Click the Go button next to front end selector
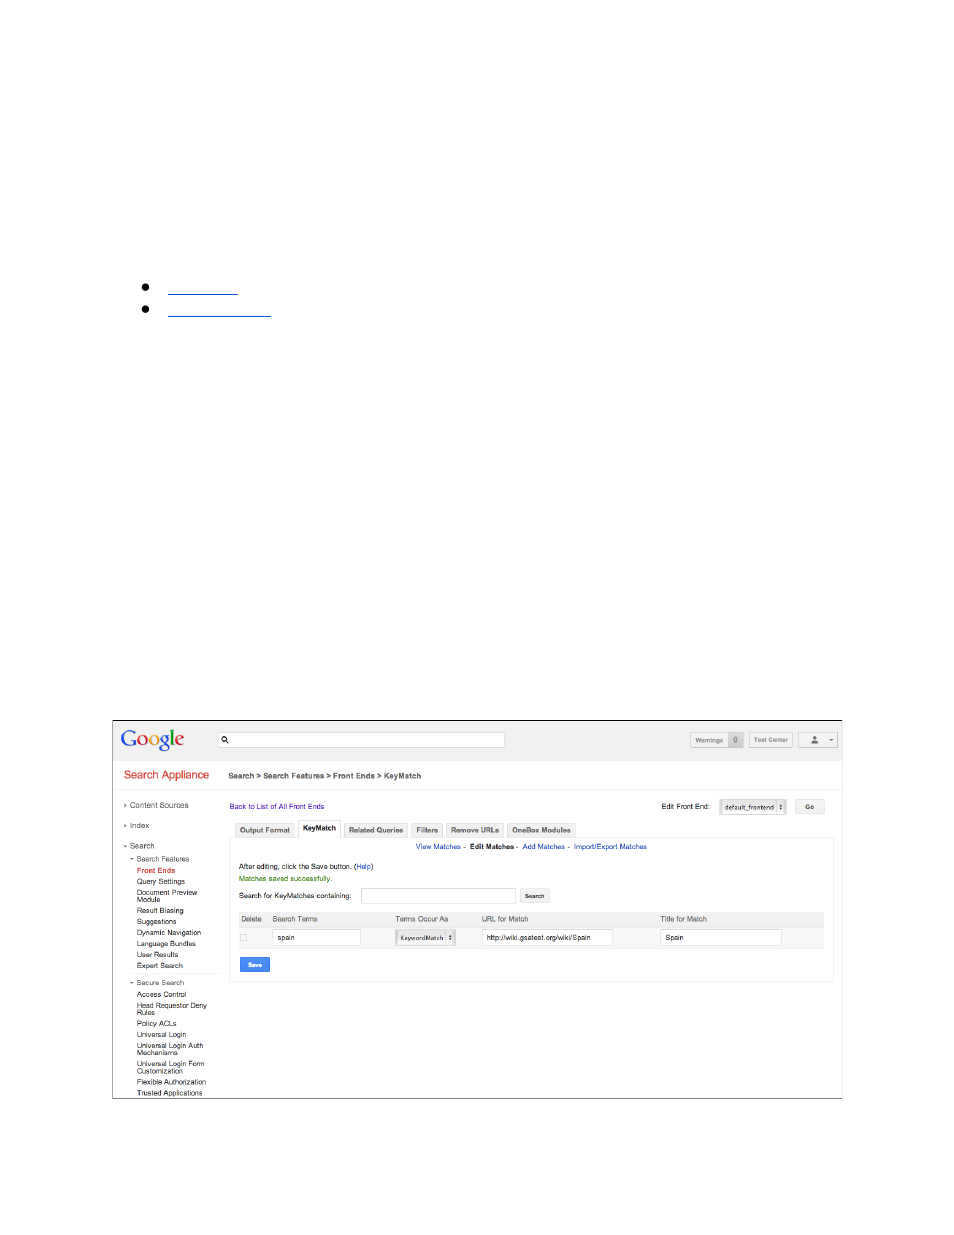This screenshot has height=1235, width=954. (x=810, y=807)
